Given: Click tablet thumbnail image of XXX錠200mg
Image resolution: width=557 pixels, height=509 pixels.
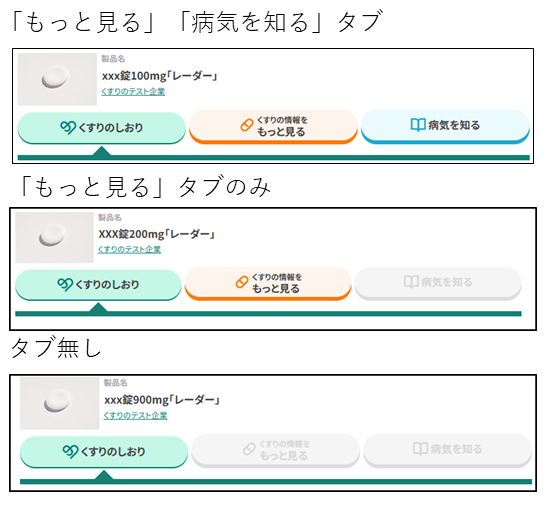Looking at the screenshot, I should 54,237.
